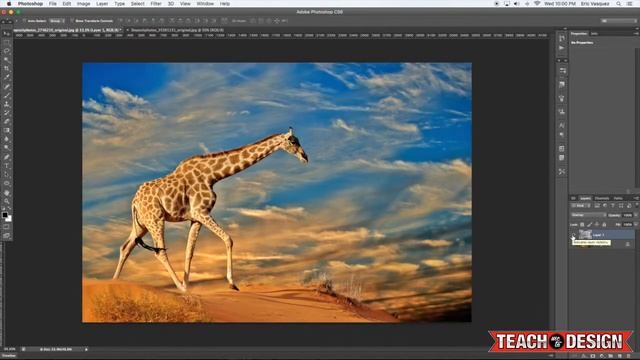This screenshot has width=640, height=360.
Task: Click the foreground color swatch
Action: click(4, 215)
